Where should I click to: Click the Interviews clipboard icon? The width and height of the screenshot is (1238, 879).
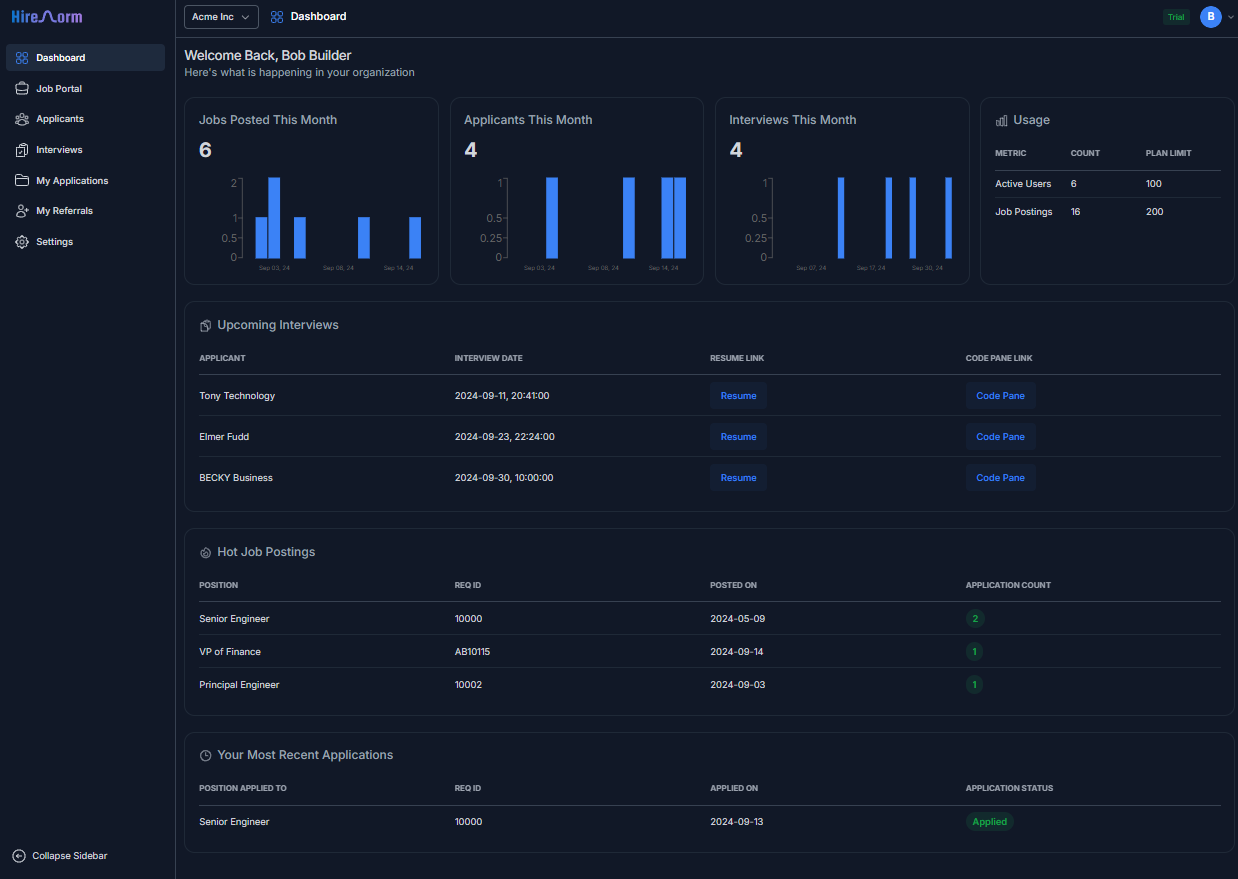22,150
